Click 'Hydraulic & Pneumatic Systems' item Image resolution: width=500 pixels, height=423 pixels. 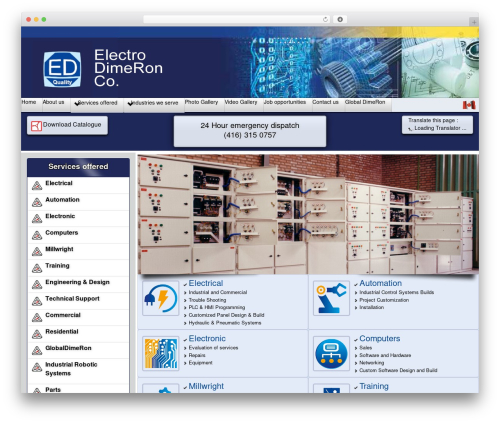coord(225,323)
